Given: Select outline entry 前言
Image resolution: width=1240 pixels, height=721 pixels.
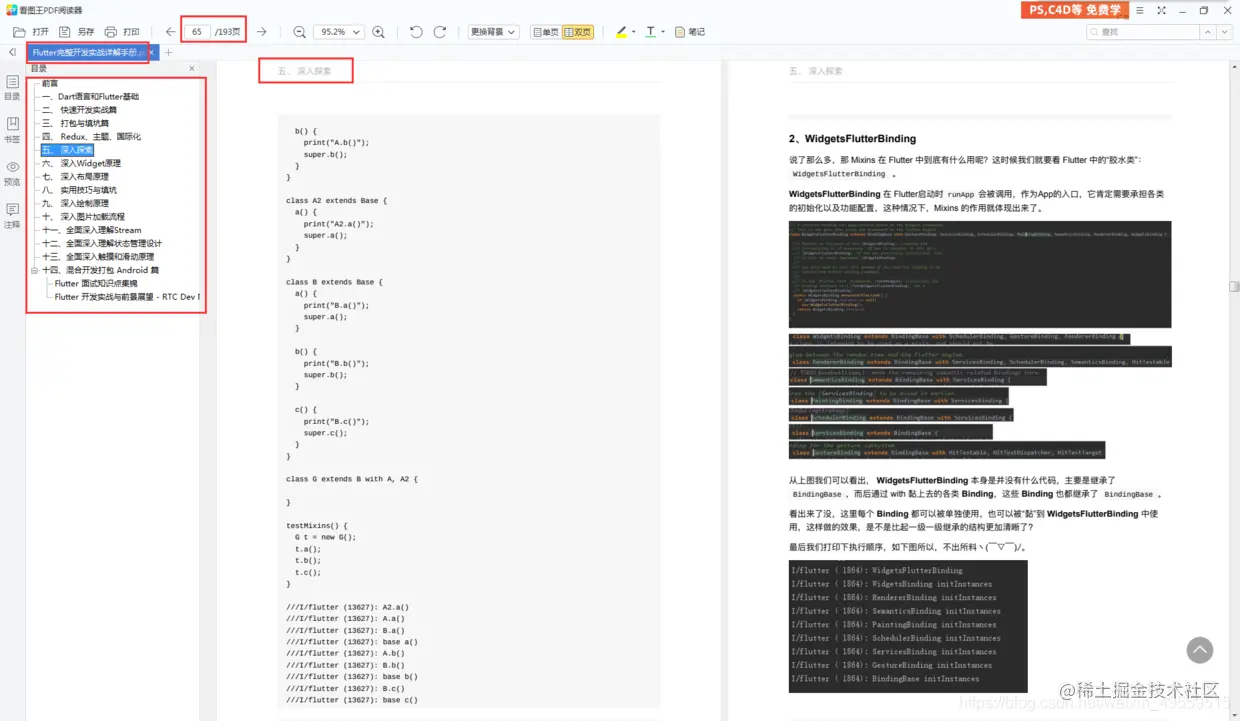Looking at the screenshot, I should (x=50, y=83).
